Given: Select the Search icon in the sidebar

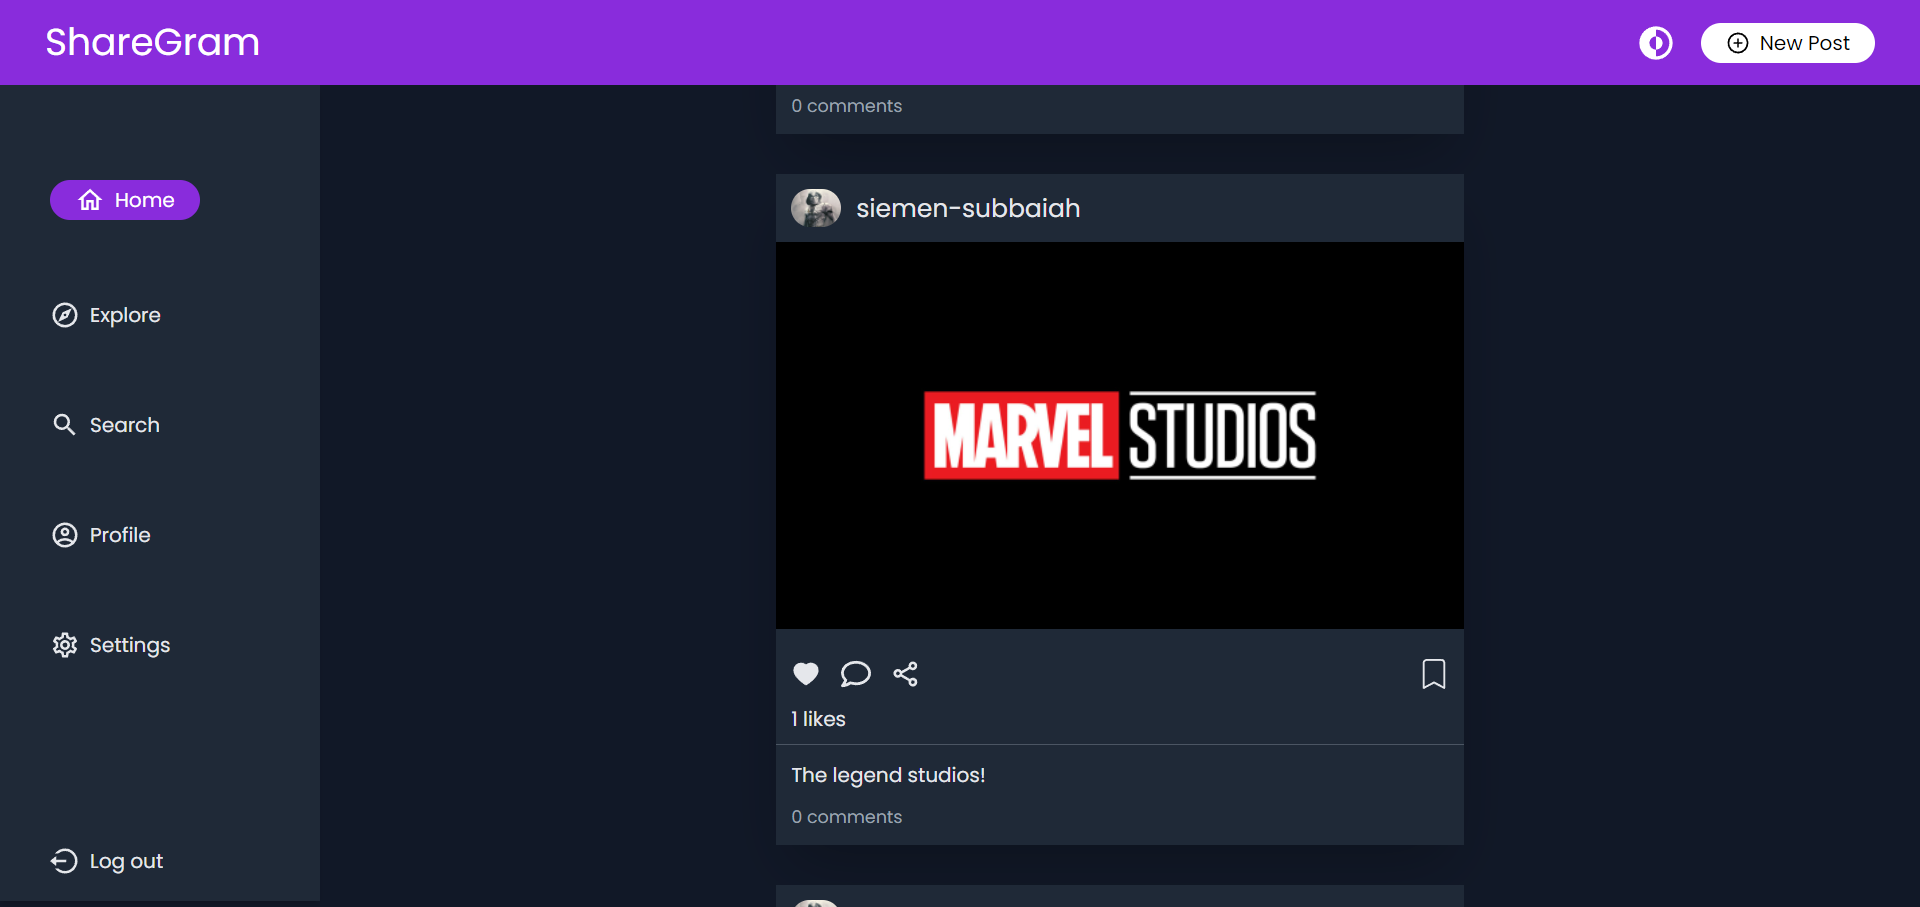Looking at the screenshot, I should click(64, 424).
